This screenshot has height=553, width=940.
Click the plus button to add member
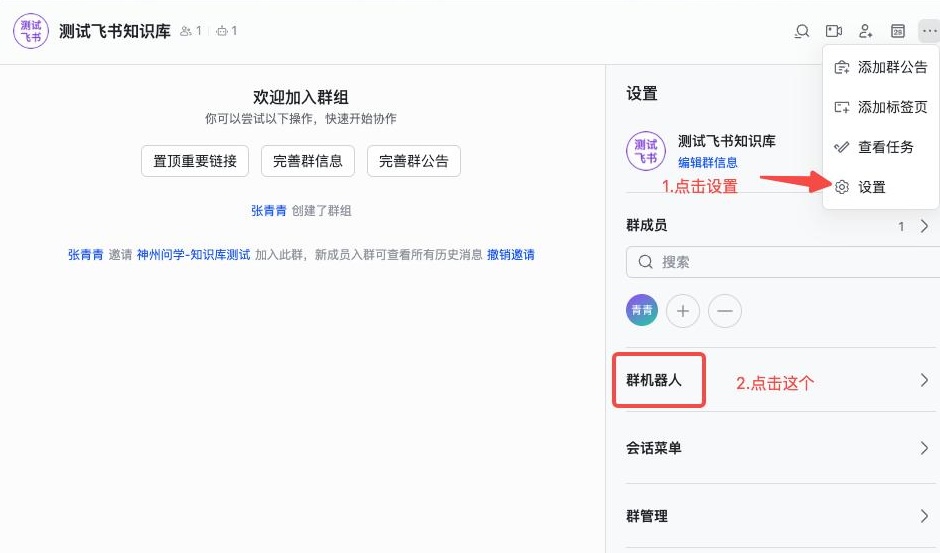[683, 311]
